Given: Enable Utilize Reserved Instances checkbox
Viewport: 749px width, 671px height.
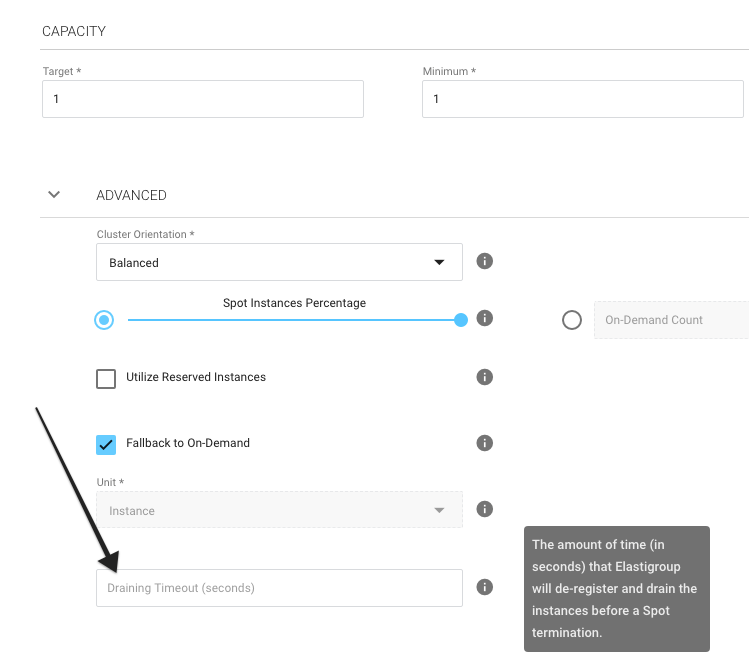Looking at the screenshot, I should (106, 378).
